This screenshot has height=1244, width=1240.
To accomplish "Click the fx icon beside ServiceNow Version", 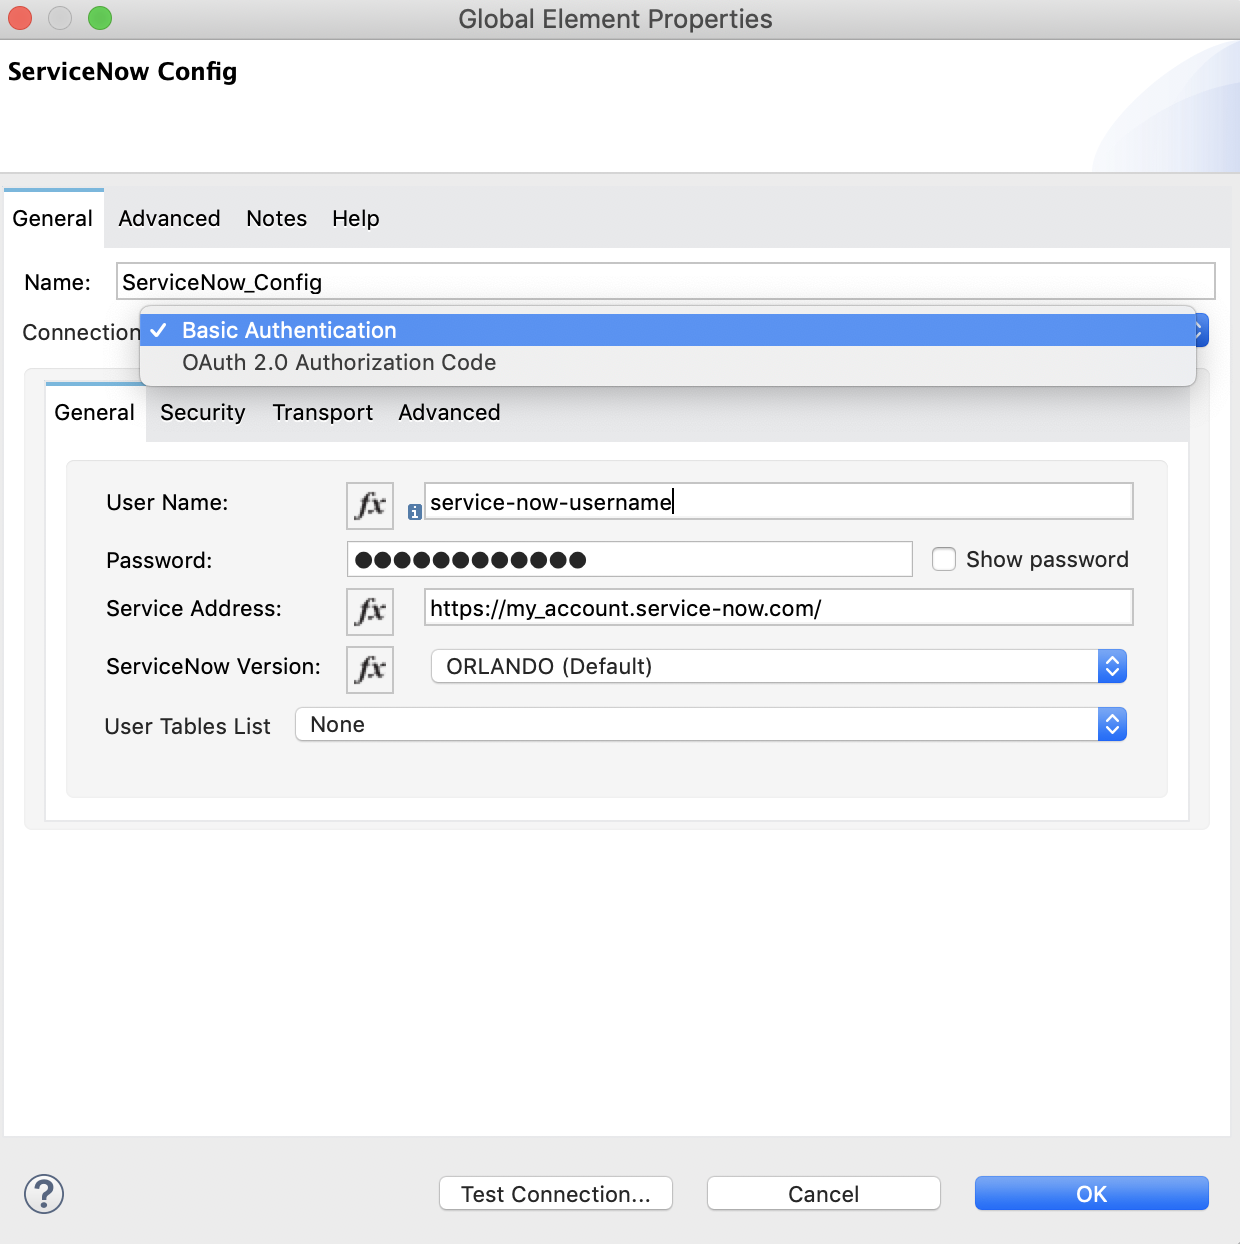I will 369,669.
